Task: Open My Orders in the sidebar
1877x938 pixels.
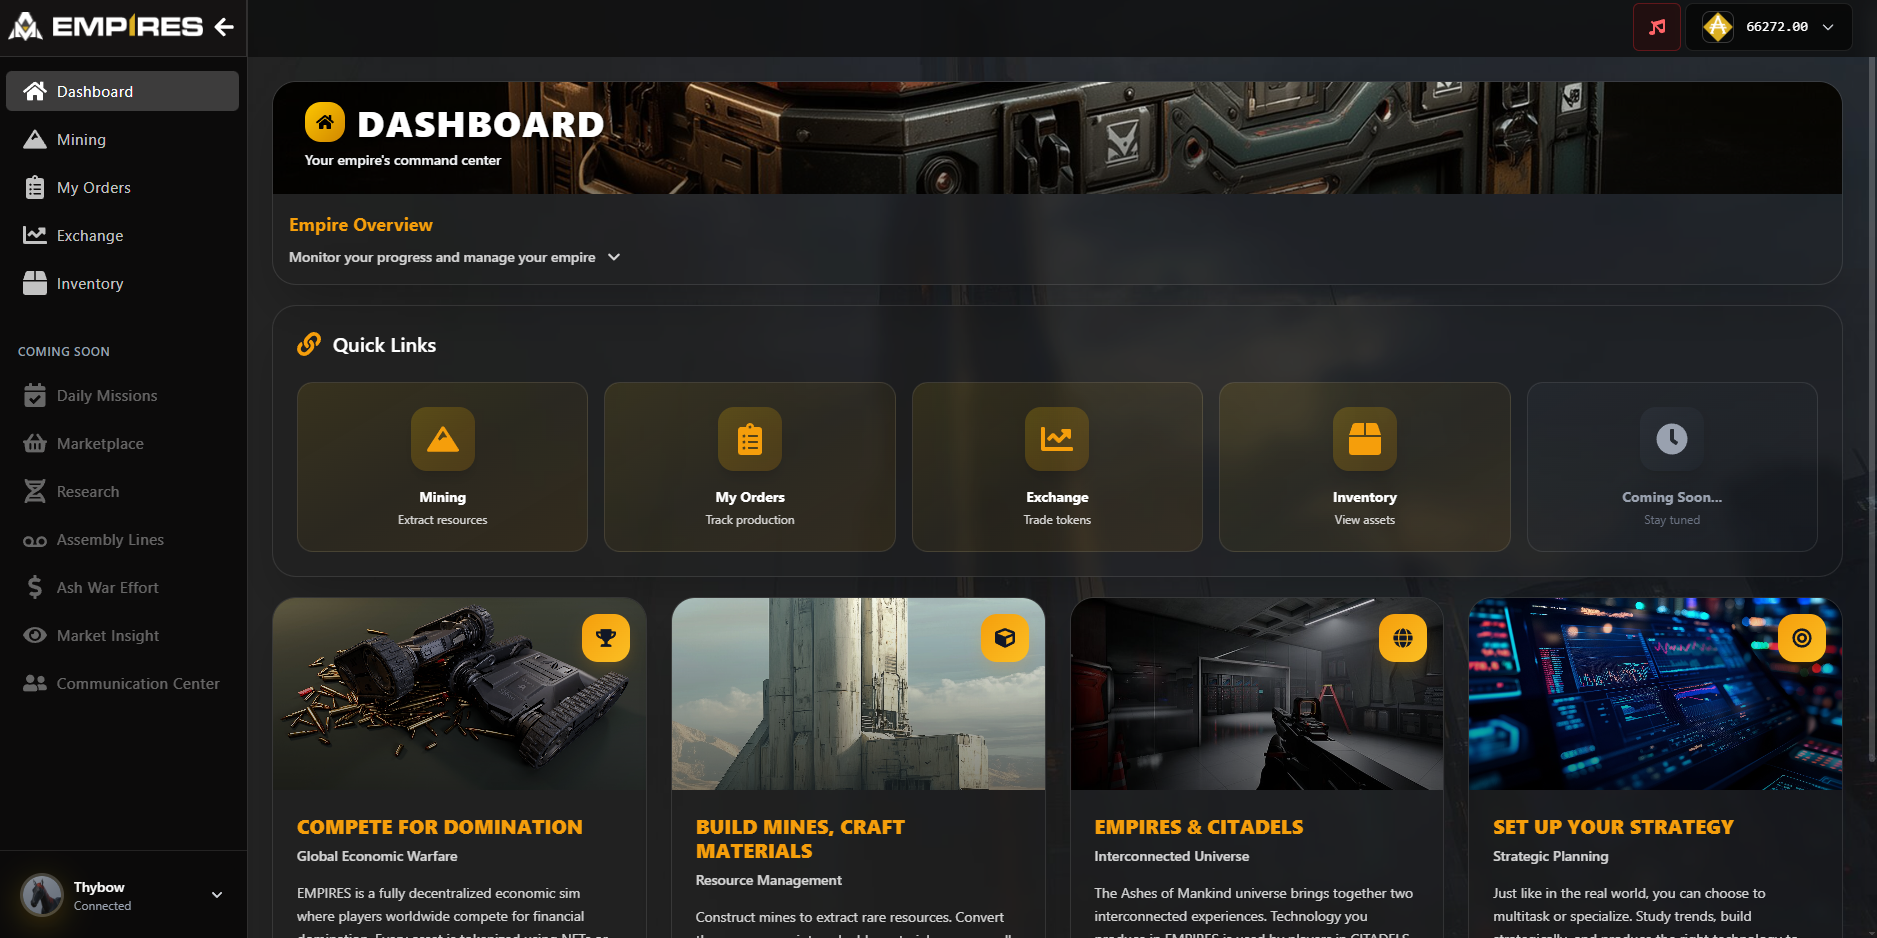Action: (x=93, y=188)
